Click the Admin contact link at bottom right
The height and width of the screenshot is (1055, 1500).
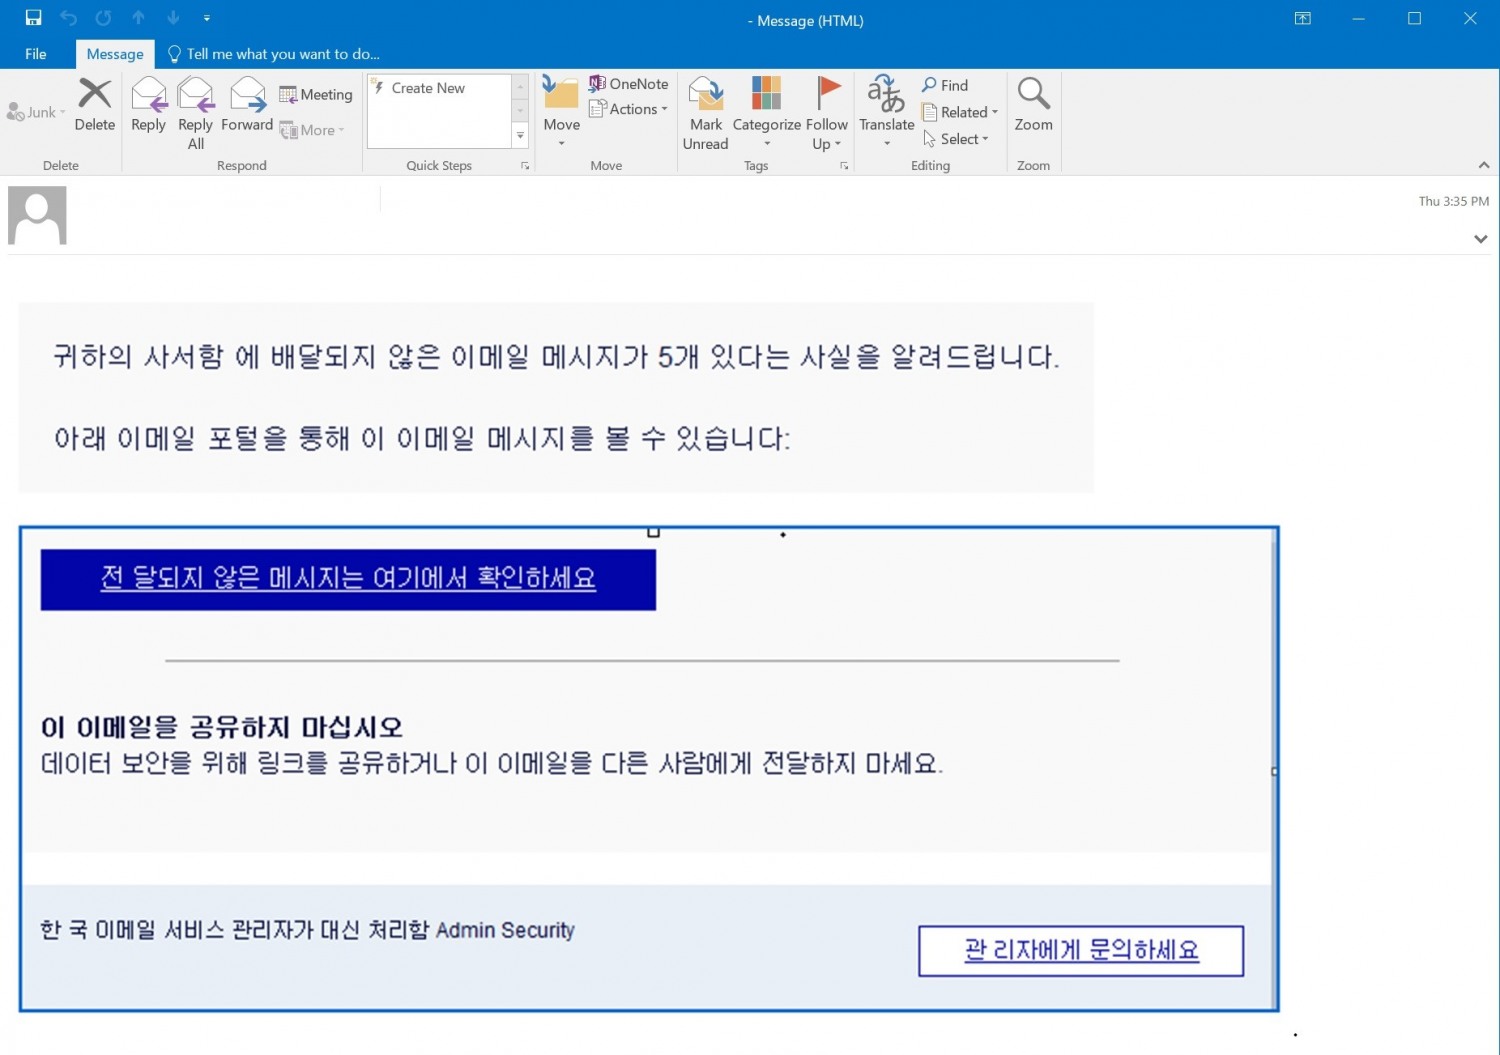click(1081, 950)
